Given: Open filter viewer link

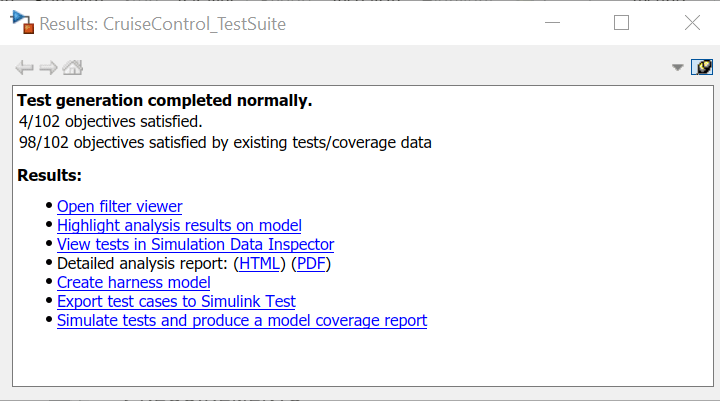Looking at the screenshot, I should (119, 206).
